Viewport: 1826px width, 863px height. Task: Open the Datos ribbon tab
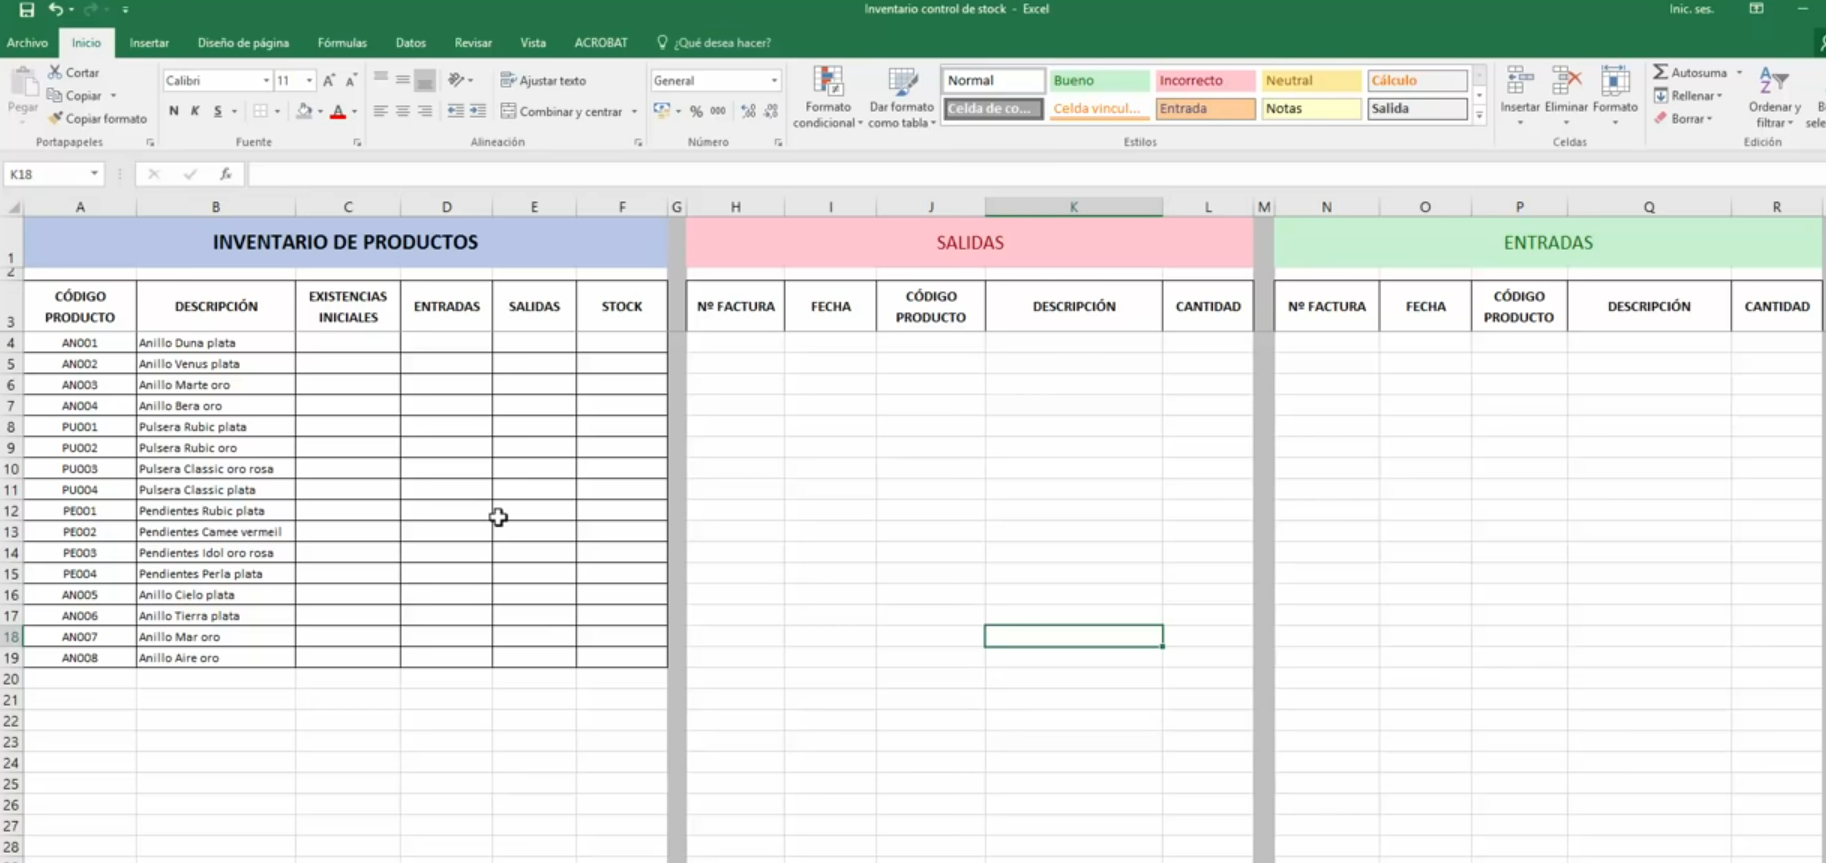[410, 43]
